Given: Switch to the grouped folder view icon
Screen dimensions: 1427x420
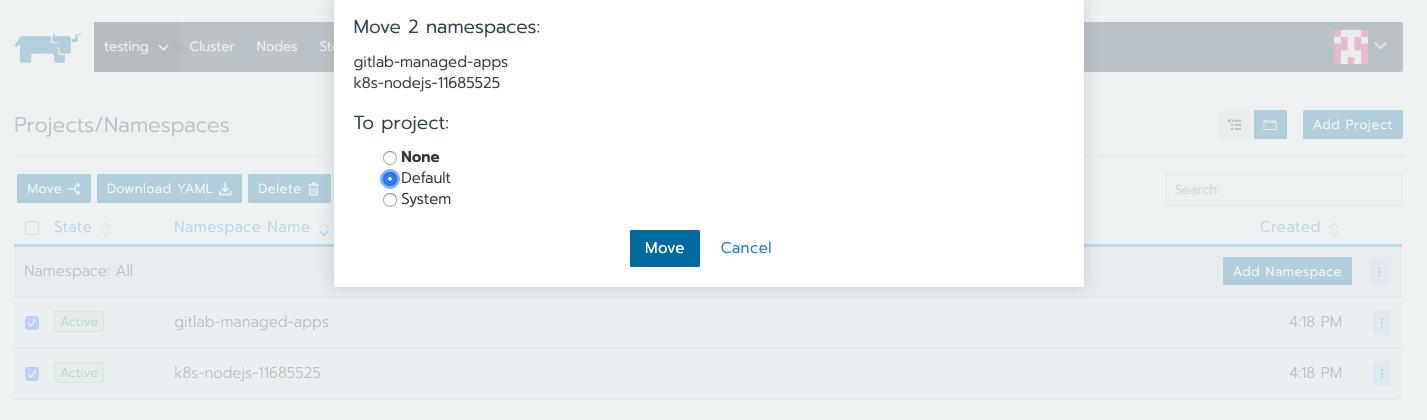Looking at the screenshot, I should pos(1270,125).
